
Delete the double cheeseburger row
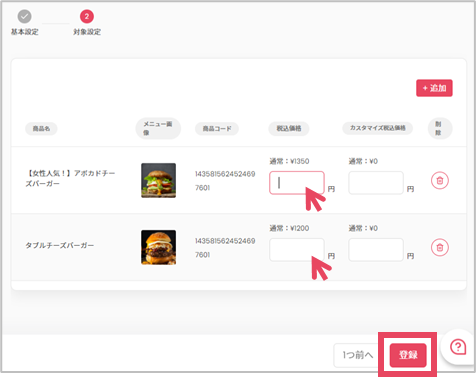point(440,247)
